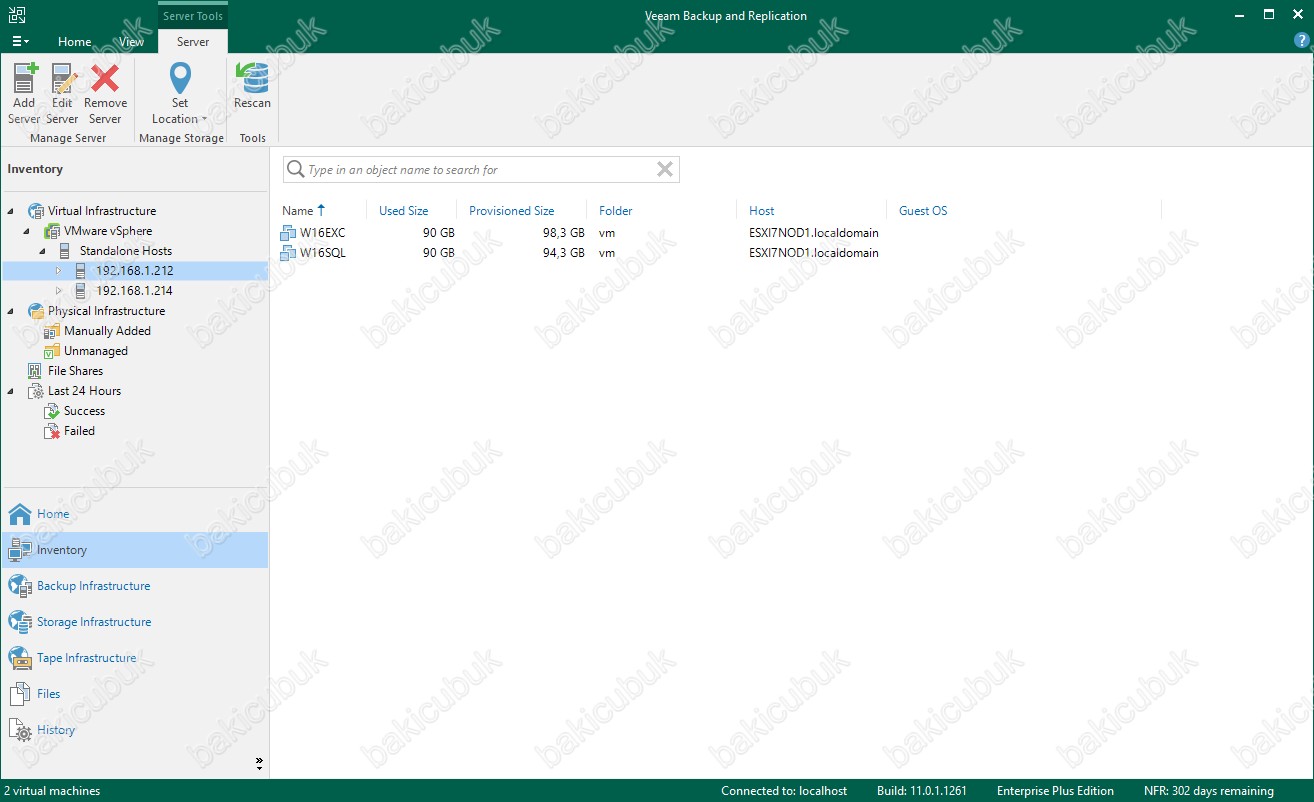1314x802 pixels.
Task: Click the Failed status icon in tree
Action: point(52,431)
